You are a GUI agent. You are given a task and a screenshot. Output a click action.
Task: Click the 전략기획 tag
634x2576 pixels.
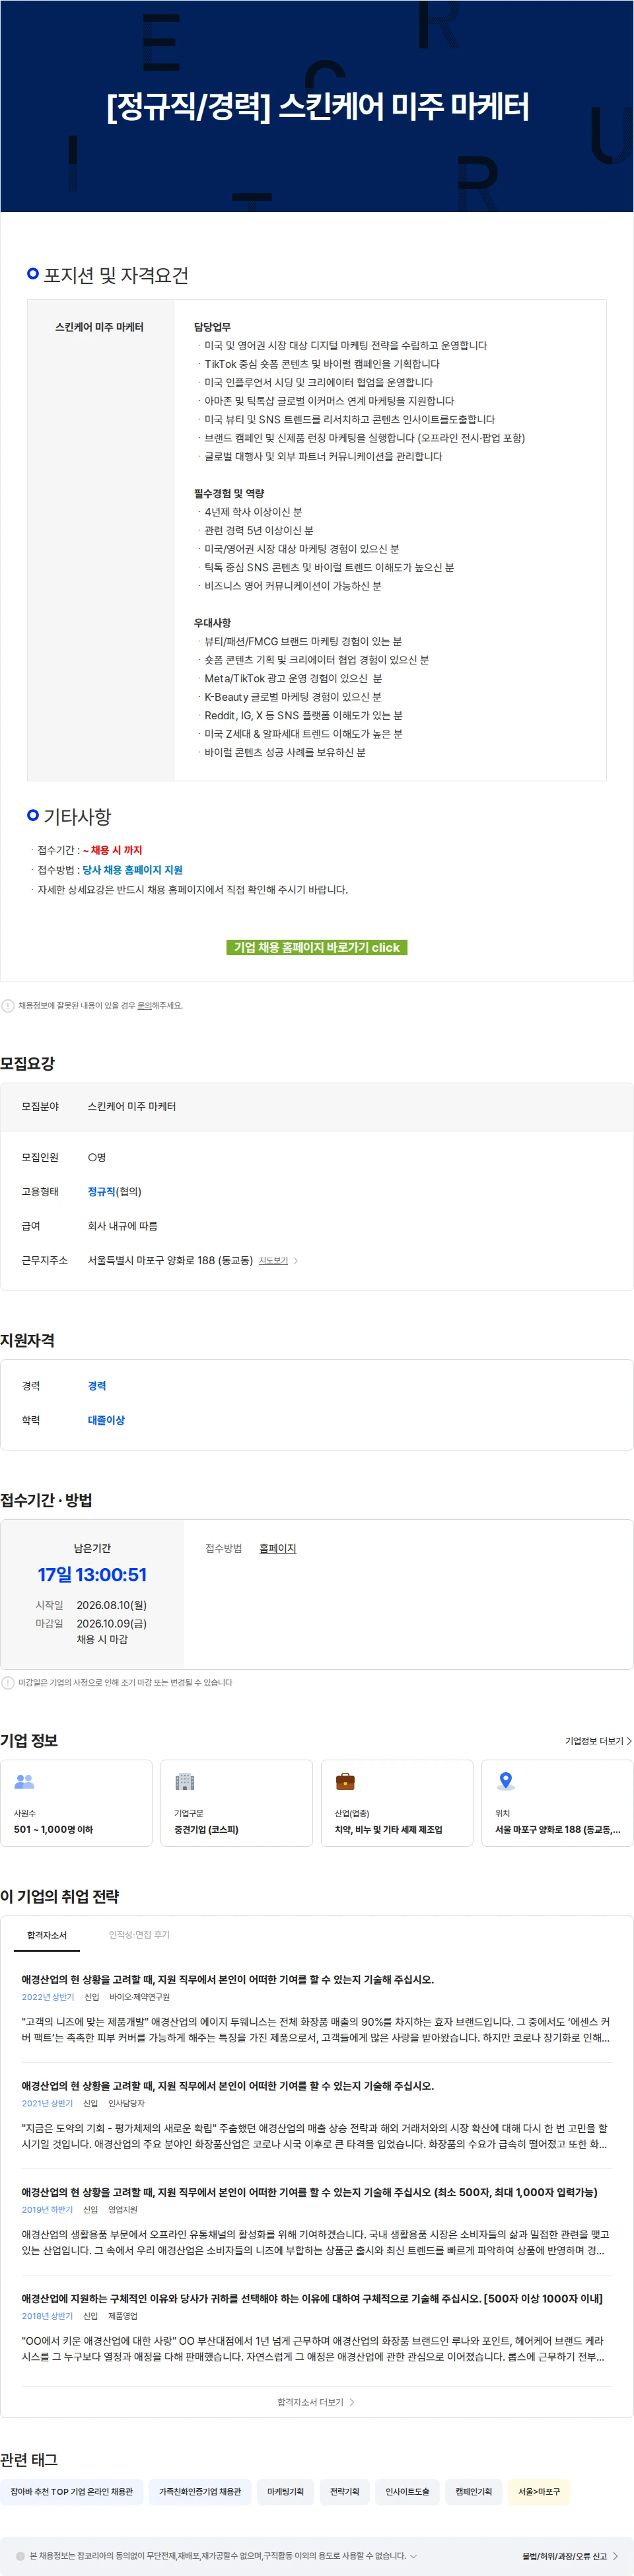(345, 2491)
